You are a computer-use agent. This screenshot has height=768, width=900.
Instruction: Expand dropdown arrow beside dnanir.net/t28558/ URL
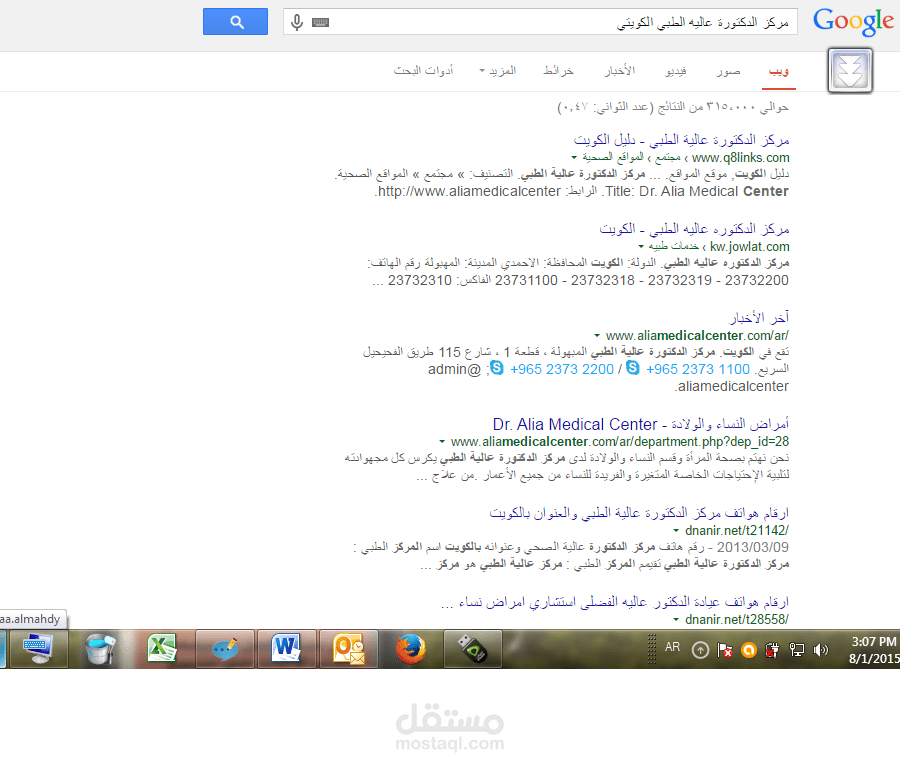tap(676, 619)
